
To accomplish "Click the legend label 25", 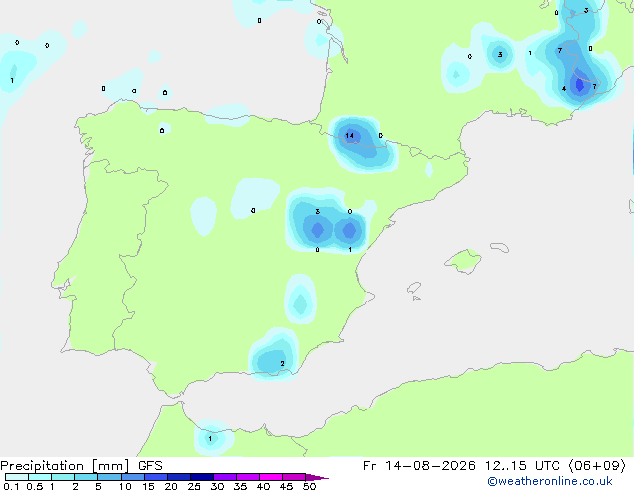I will pyautogui.click(x=194, y=486).
